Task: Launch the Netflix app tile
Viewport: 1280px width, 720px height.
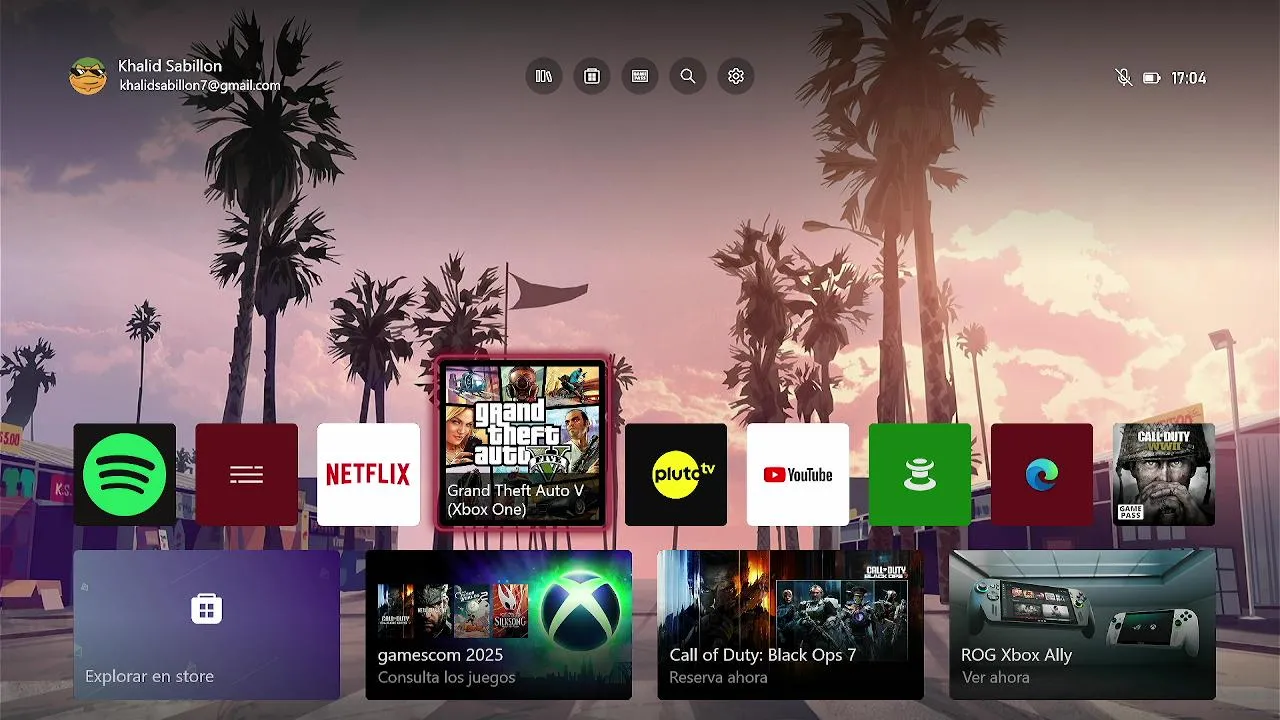Action: 368,474
